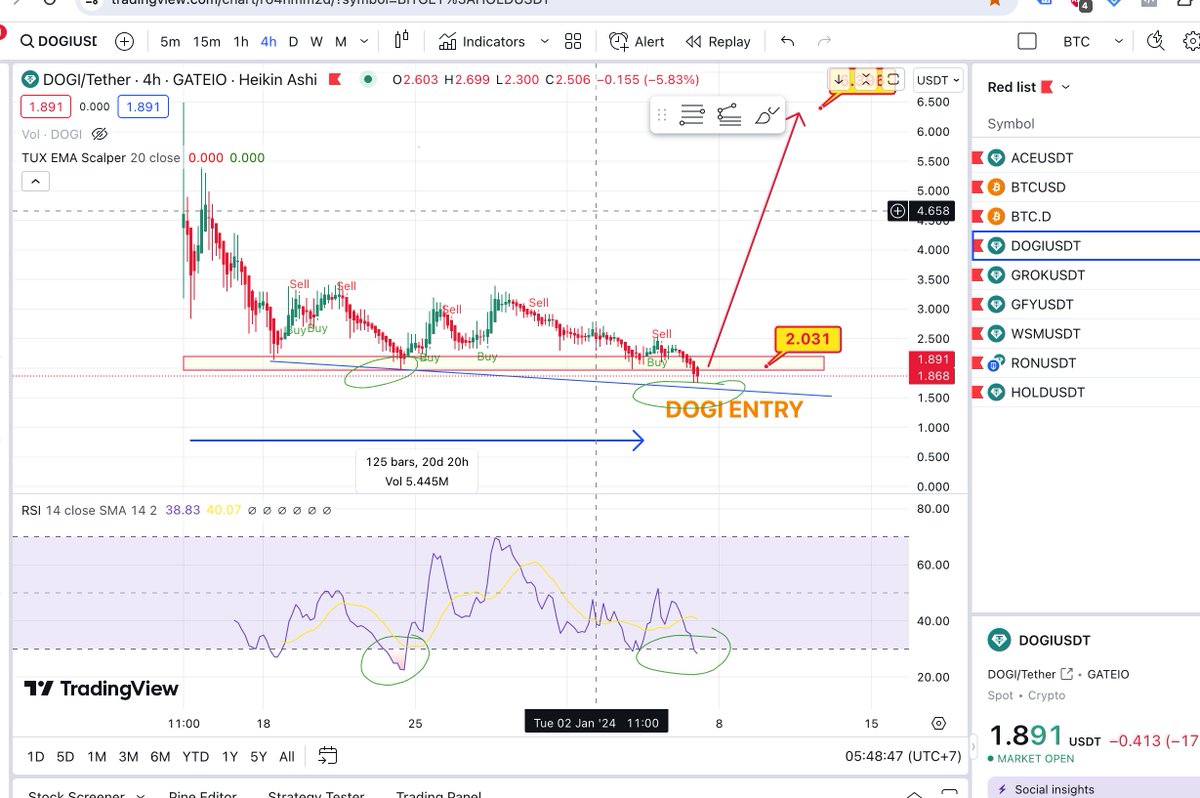
Task: Set date range to 1Y
Action: (x=230, y=757)
